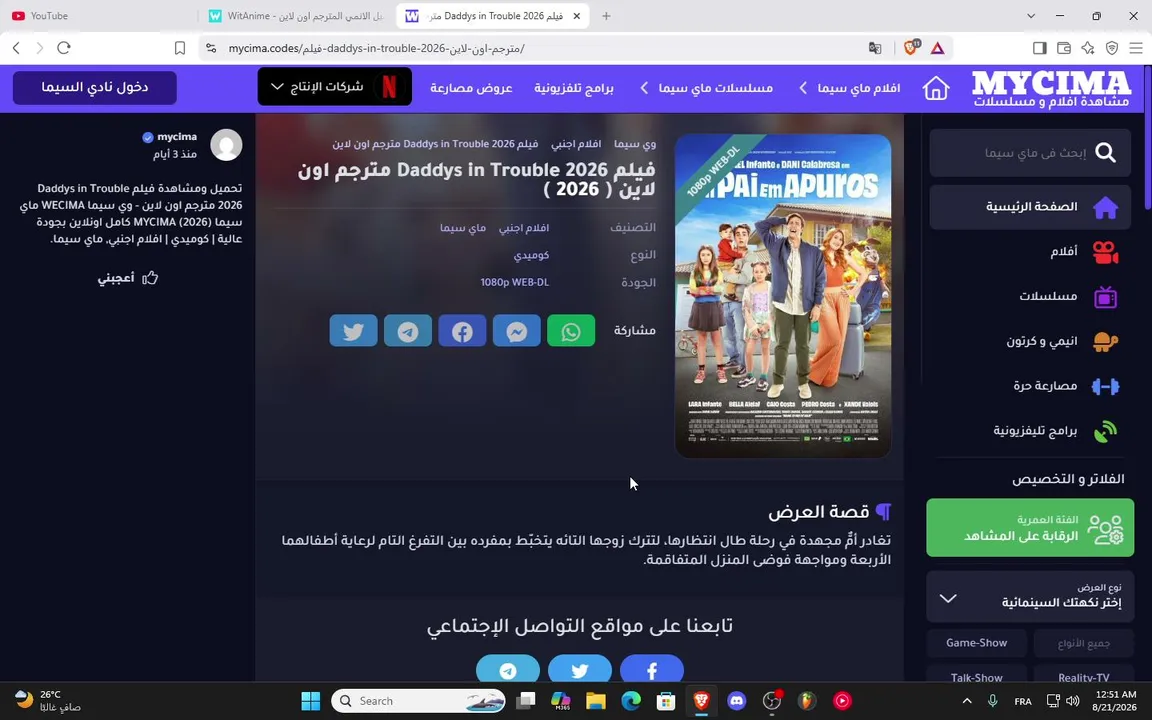Open the Brave Shields icon
The height and width of the screenshot is (720, 1152).
point(911,48)
